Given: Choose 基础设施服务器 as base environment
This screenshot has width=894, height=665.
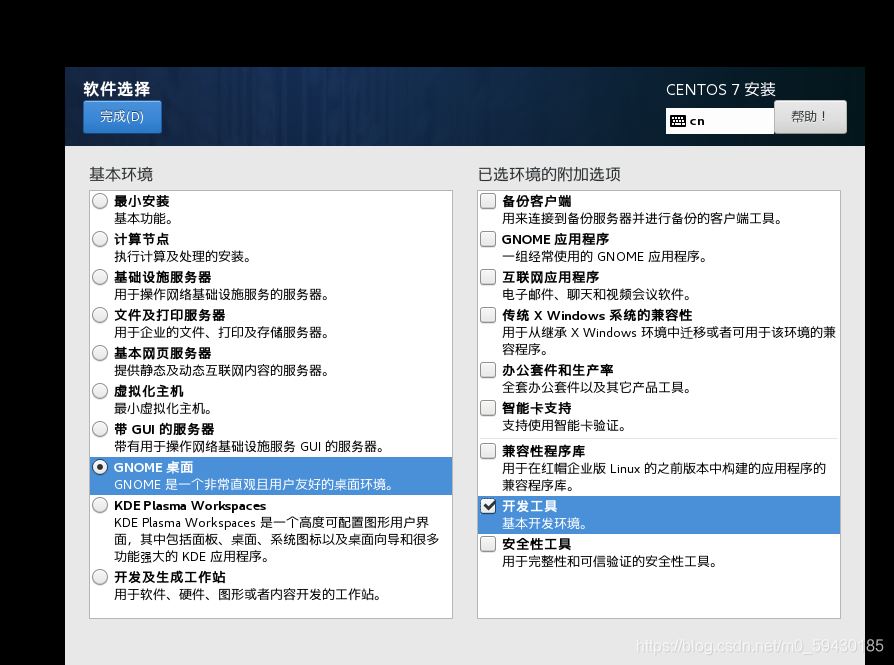Looking at the screenshot, I should 100,277.
